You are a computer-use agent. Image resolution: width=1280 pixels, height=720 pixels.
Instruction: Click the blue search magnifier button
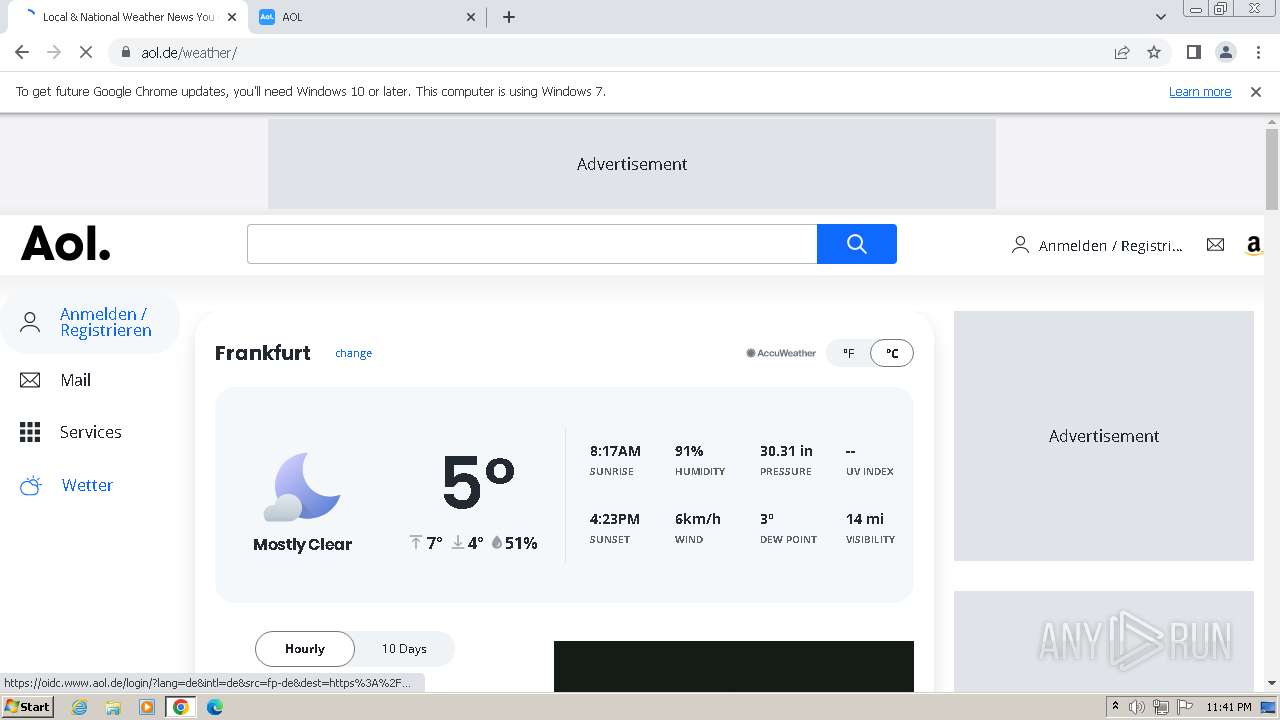[x=856, y=244]
